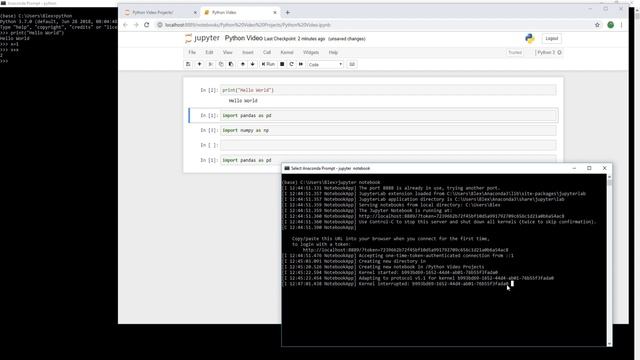Screen dimensions: 640x360
Task: Open a new browser tab
Action: [287, 13]
